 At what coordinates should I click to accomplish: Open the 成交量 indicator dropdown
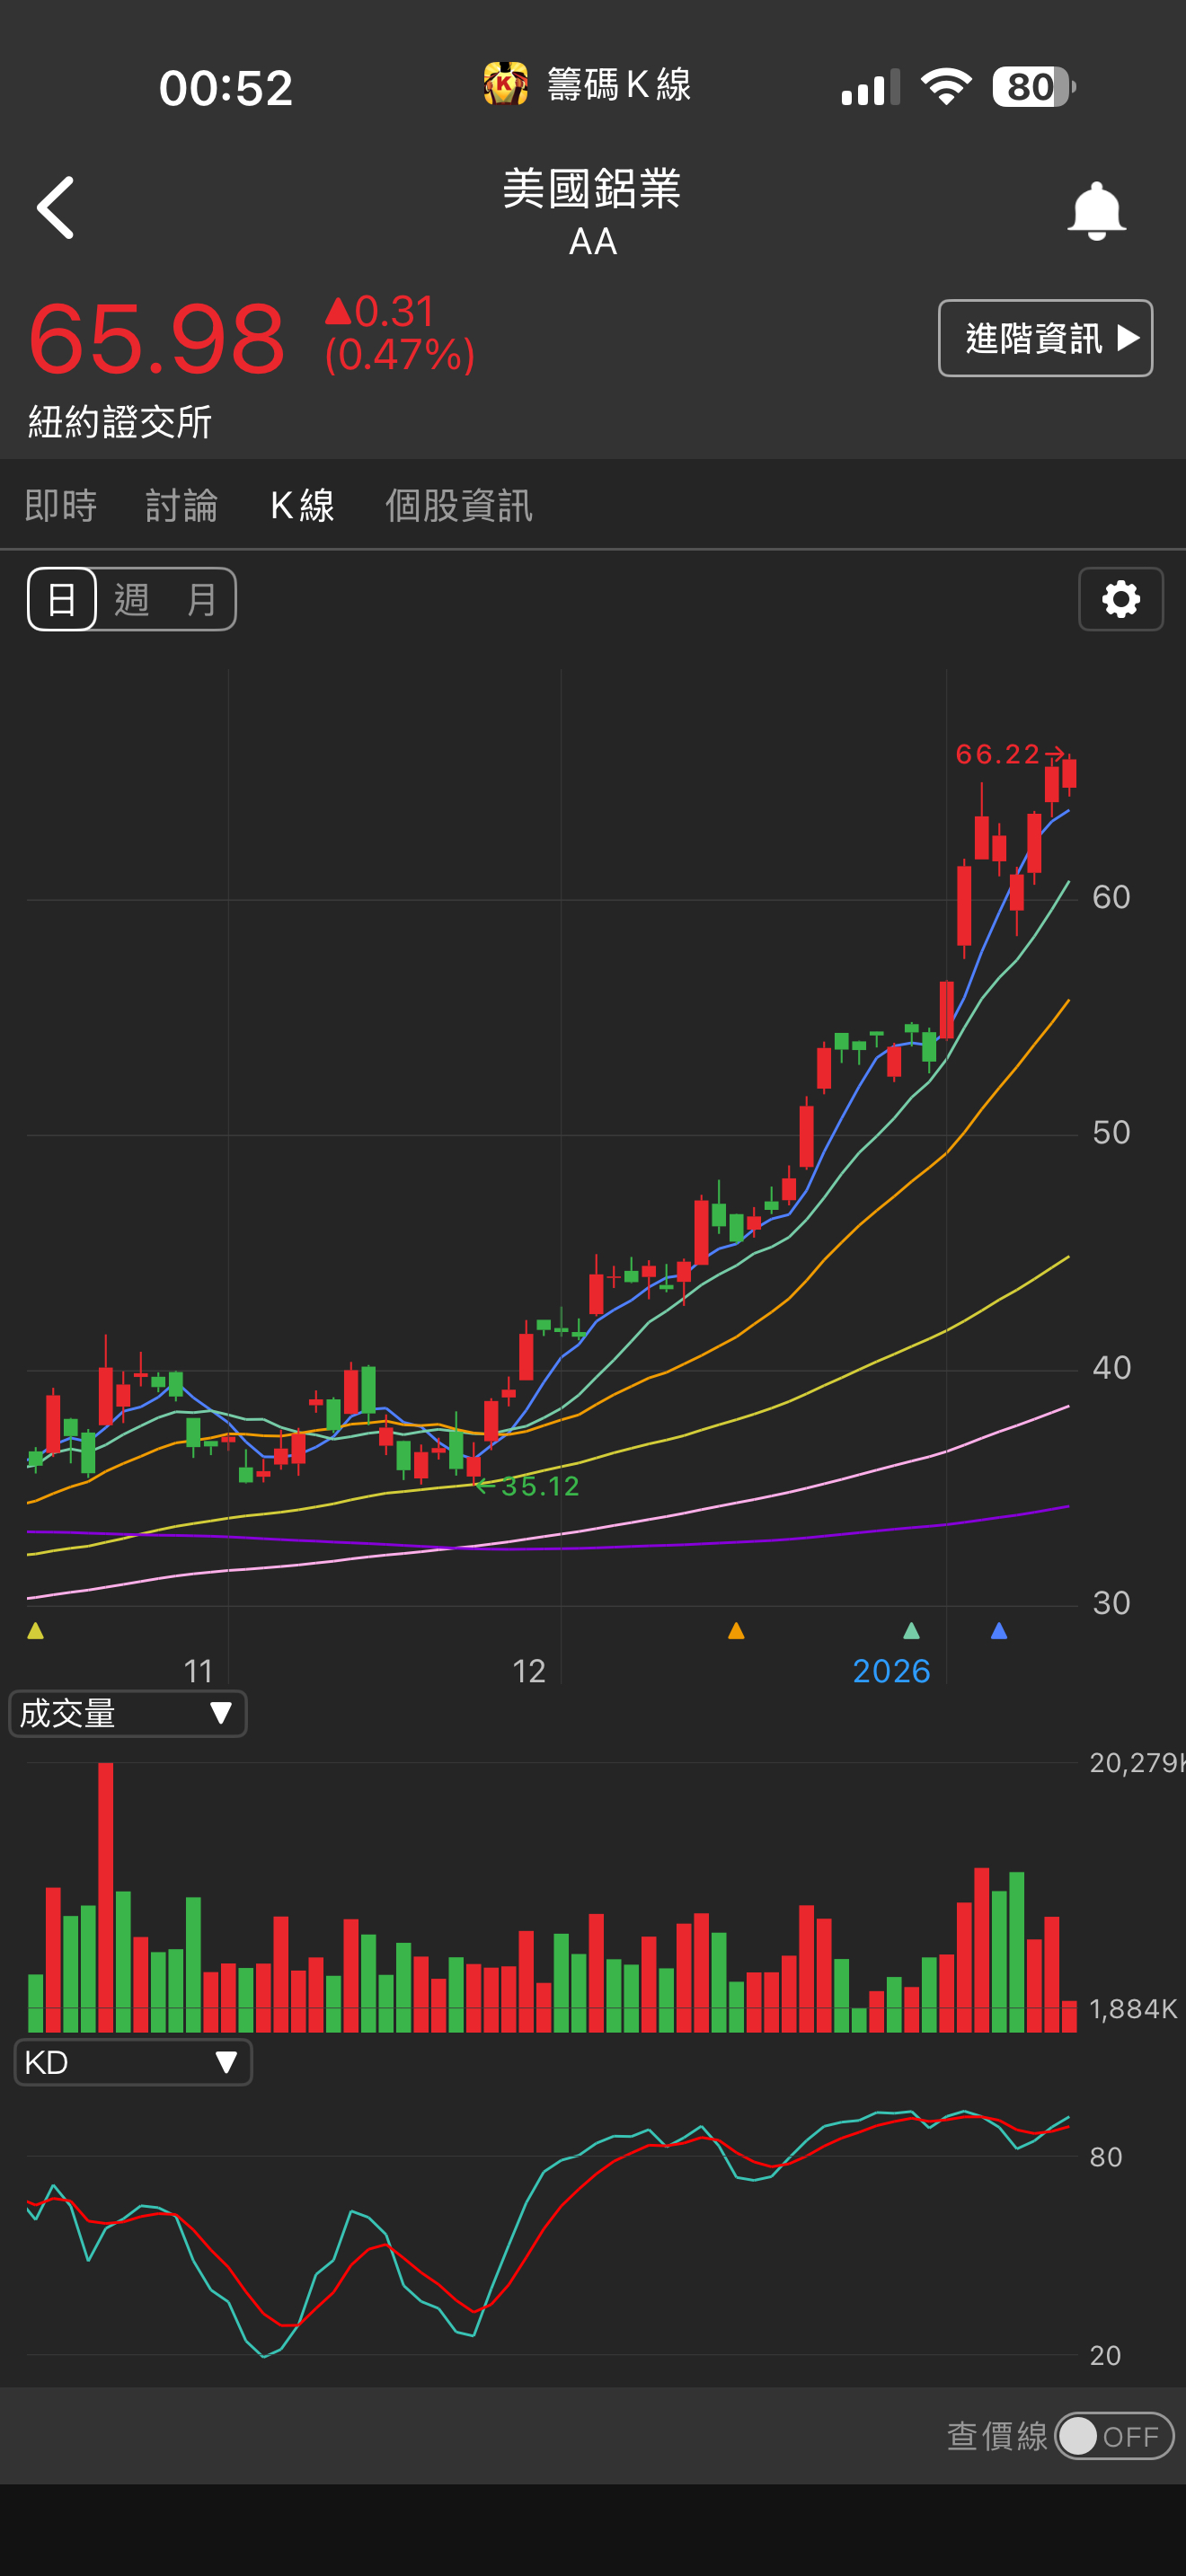[128, 1714]
